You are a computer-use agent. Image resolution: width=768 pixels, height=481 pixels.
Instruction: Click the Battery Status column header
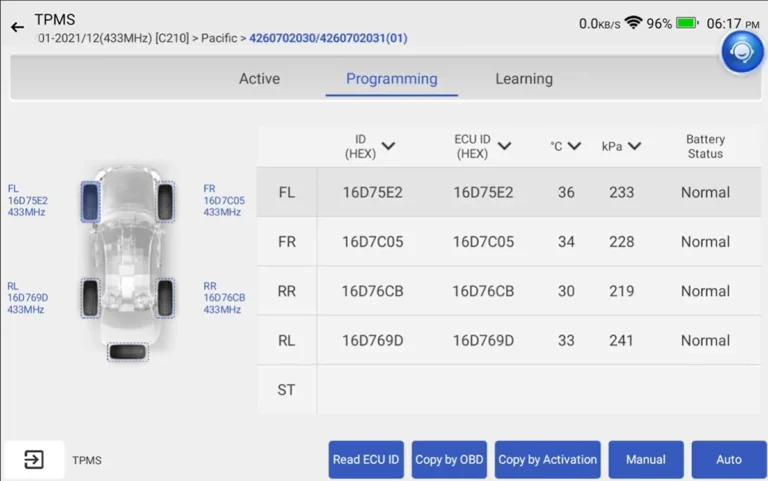pyautogui.click(x=705, y=146)
